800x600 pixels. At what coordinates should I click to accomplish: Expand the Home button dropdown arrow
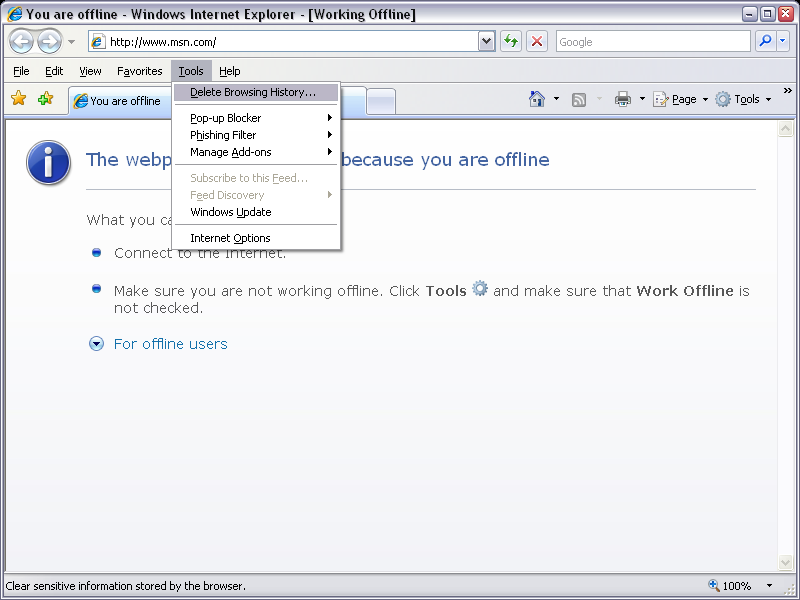click(x=556, y=99)
